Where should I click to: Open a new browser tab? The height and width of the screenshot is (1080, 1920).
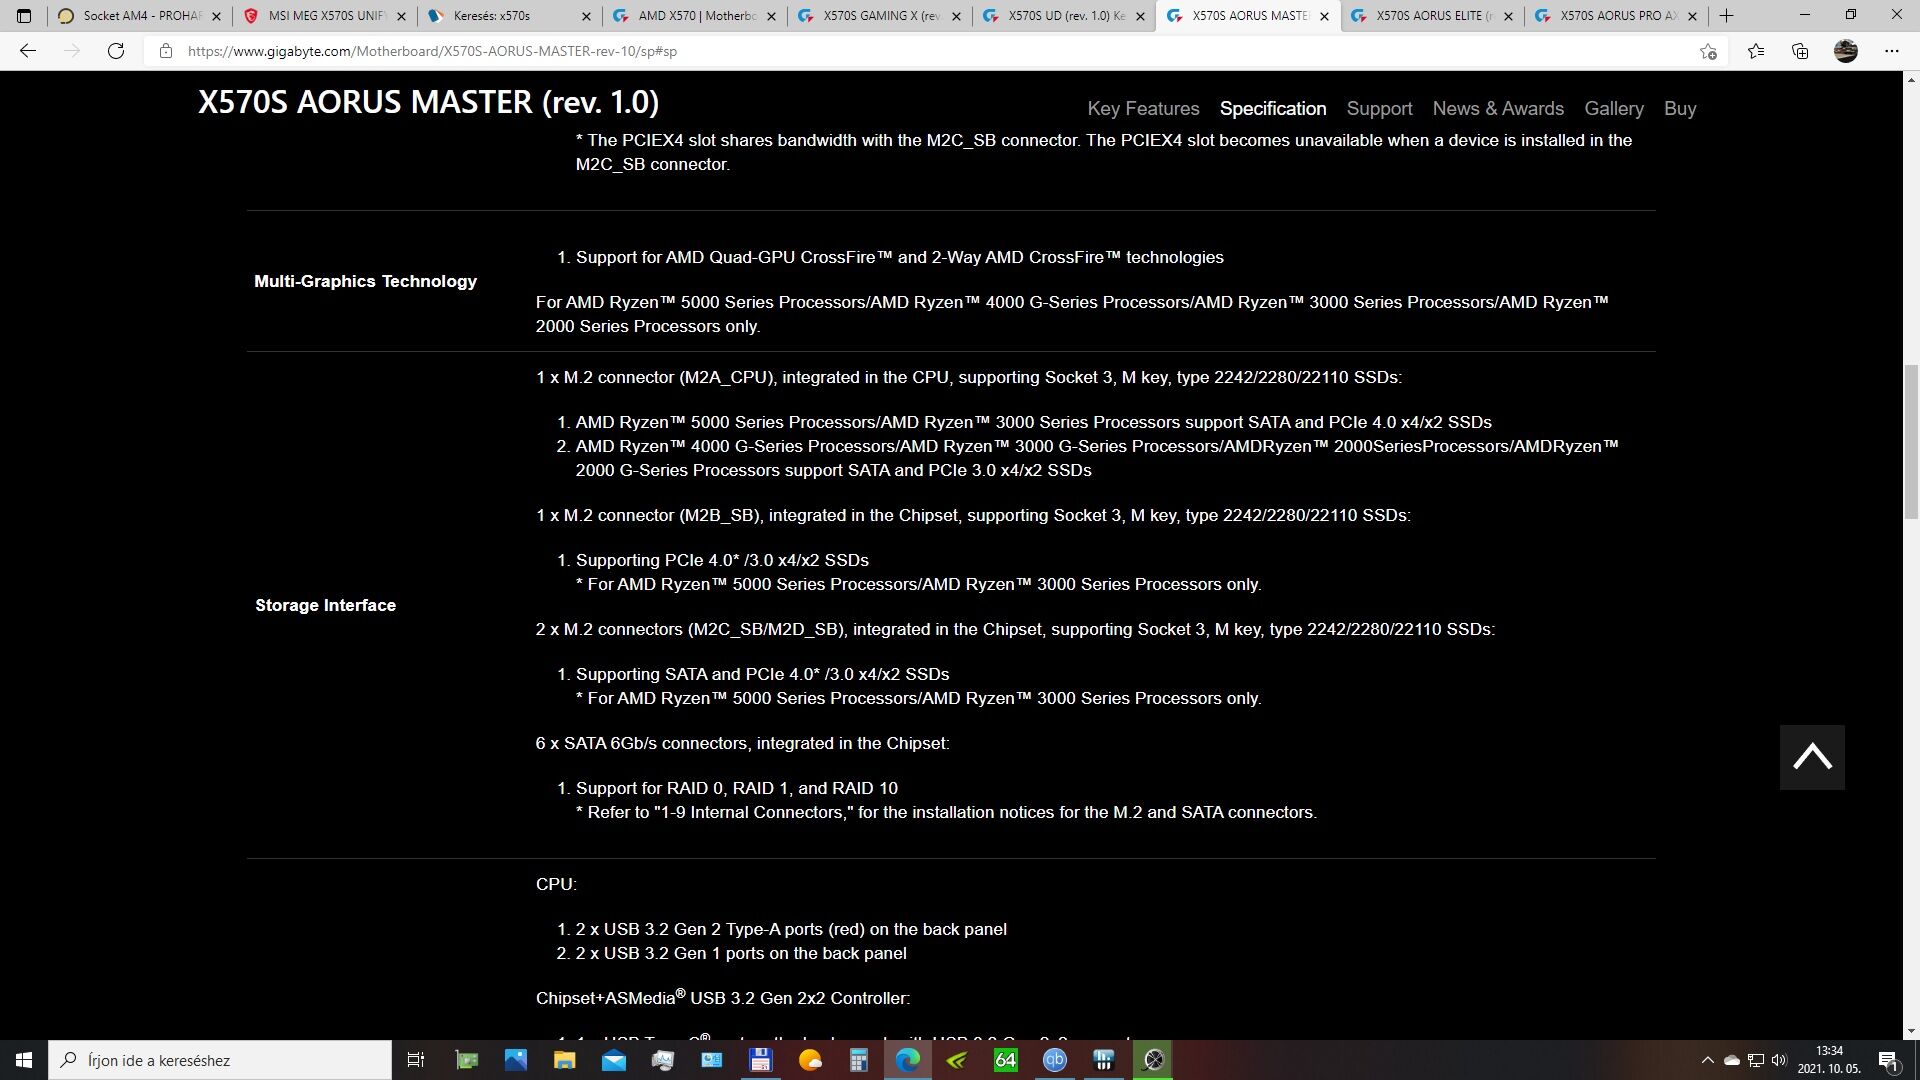[x=1727, y=16]
